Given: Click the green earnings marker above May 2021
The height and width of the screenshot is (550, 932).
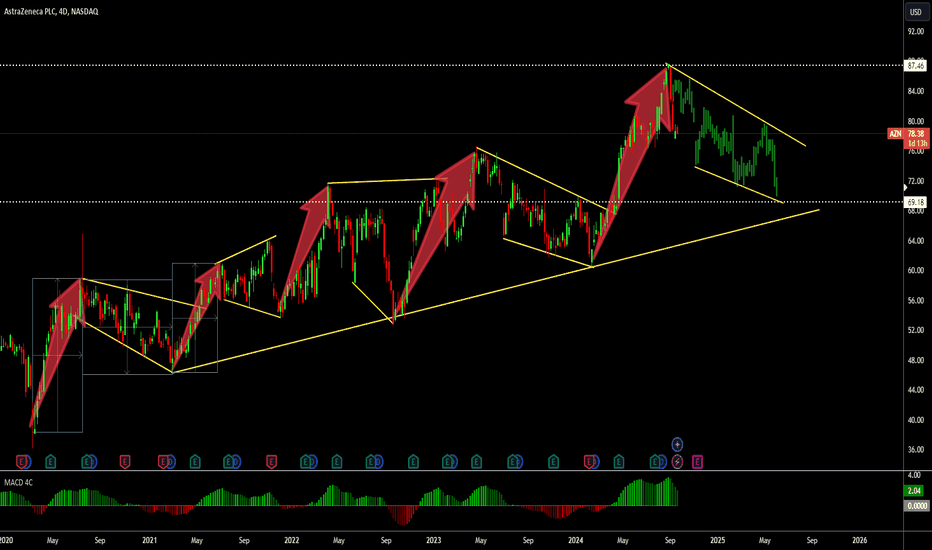Looking at the screenshot, I should pyautogui.click(x=195, y=461).
